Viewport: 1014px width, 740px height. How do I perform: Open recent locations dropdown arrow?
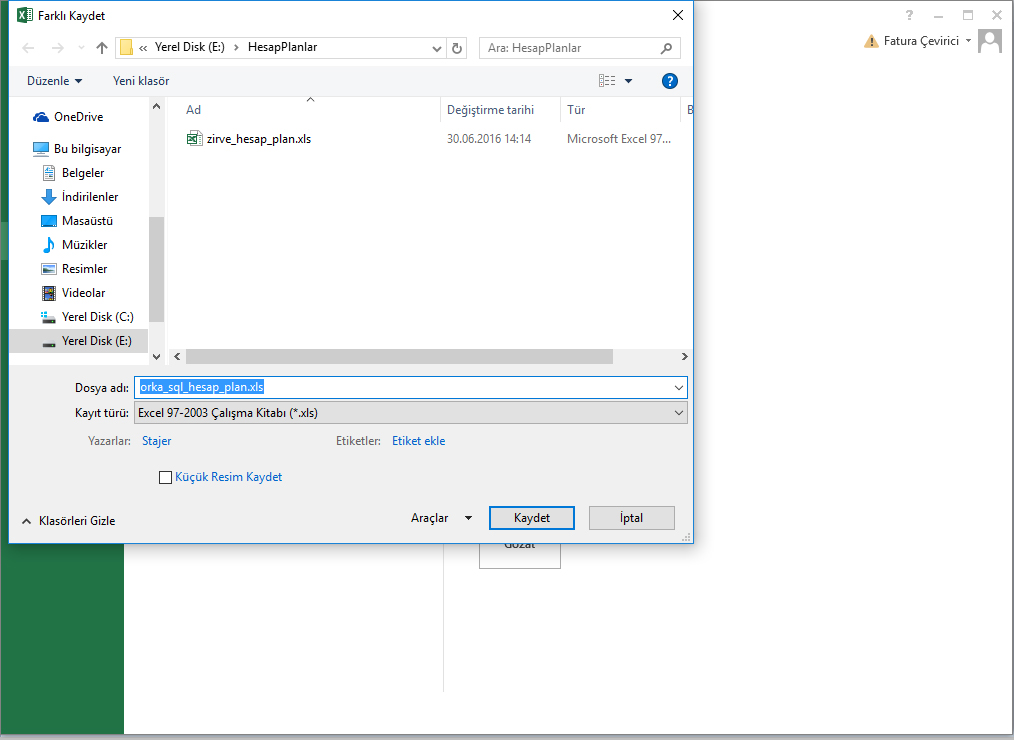click(x=81, y=48)
